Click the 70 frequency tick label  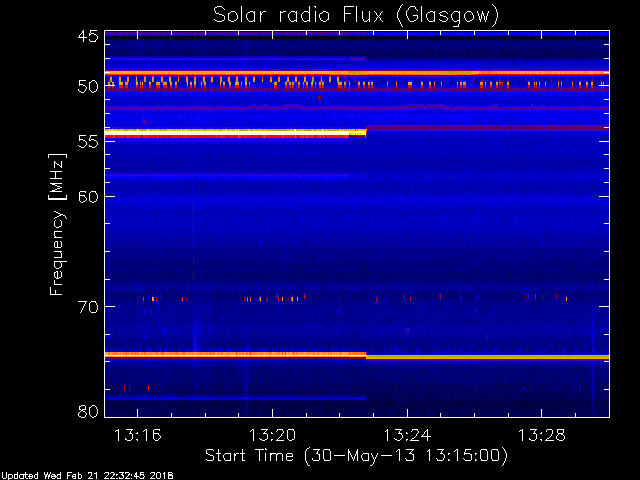coord(88,307)
